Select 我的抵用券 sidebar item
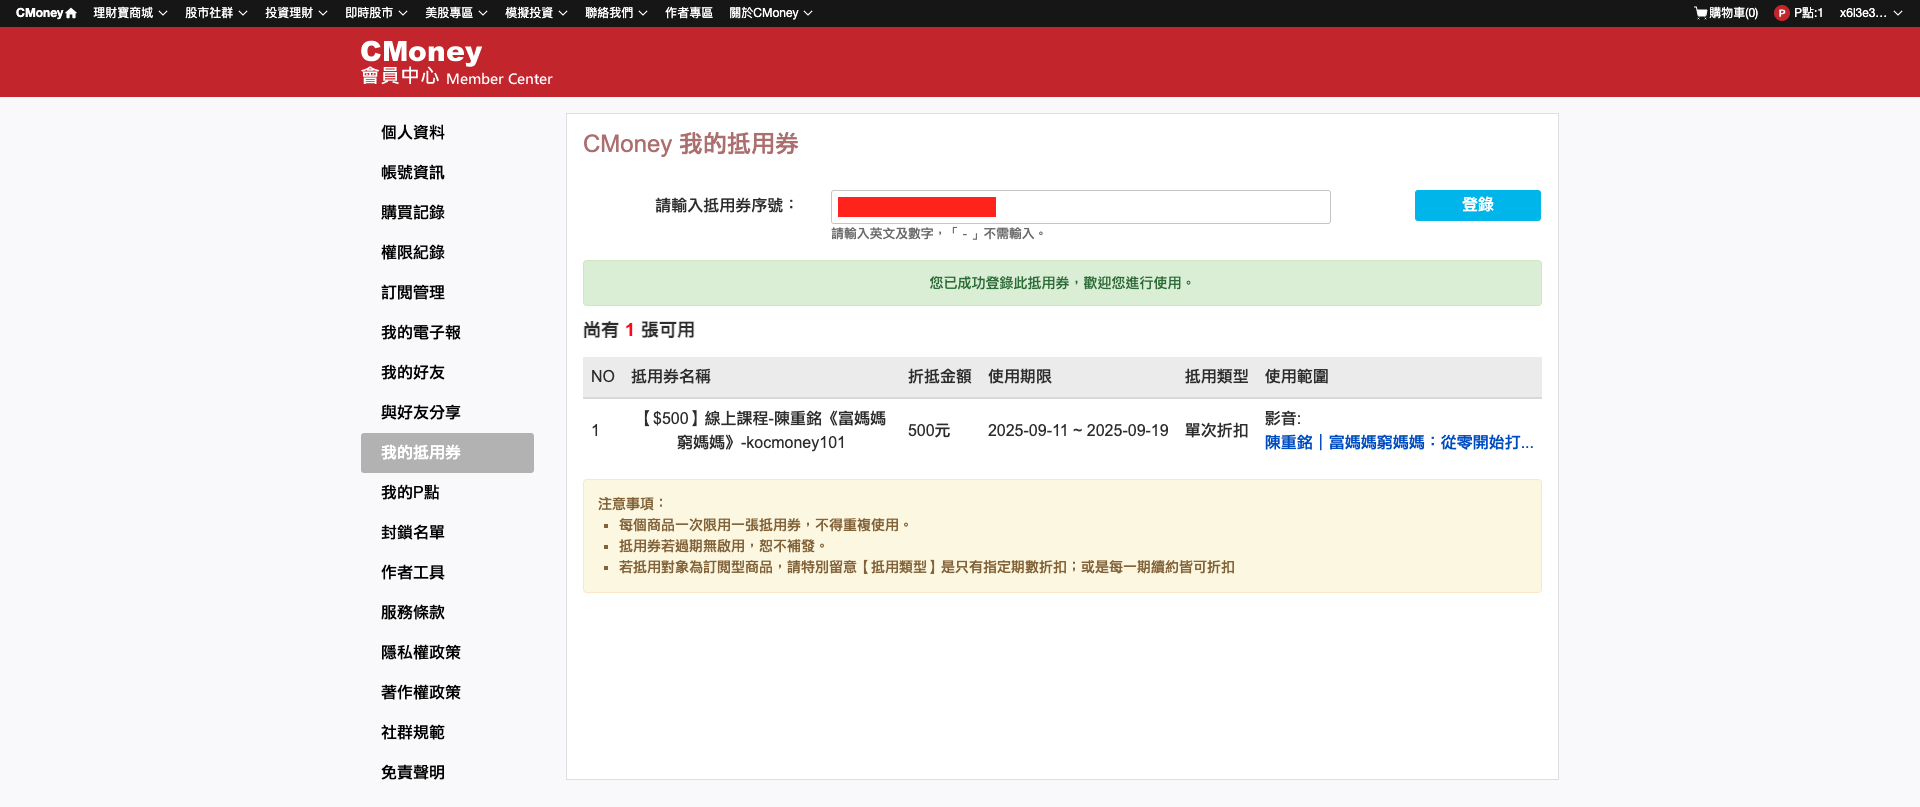Image resolution: width=1920 pixels, height=807 pixels. coord(421,452)
